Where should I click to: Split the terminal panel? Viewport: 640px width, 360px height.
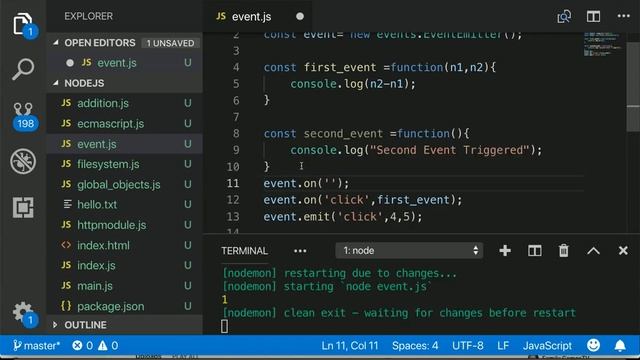point(534,251)
